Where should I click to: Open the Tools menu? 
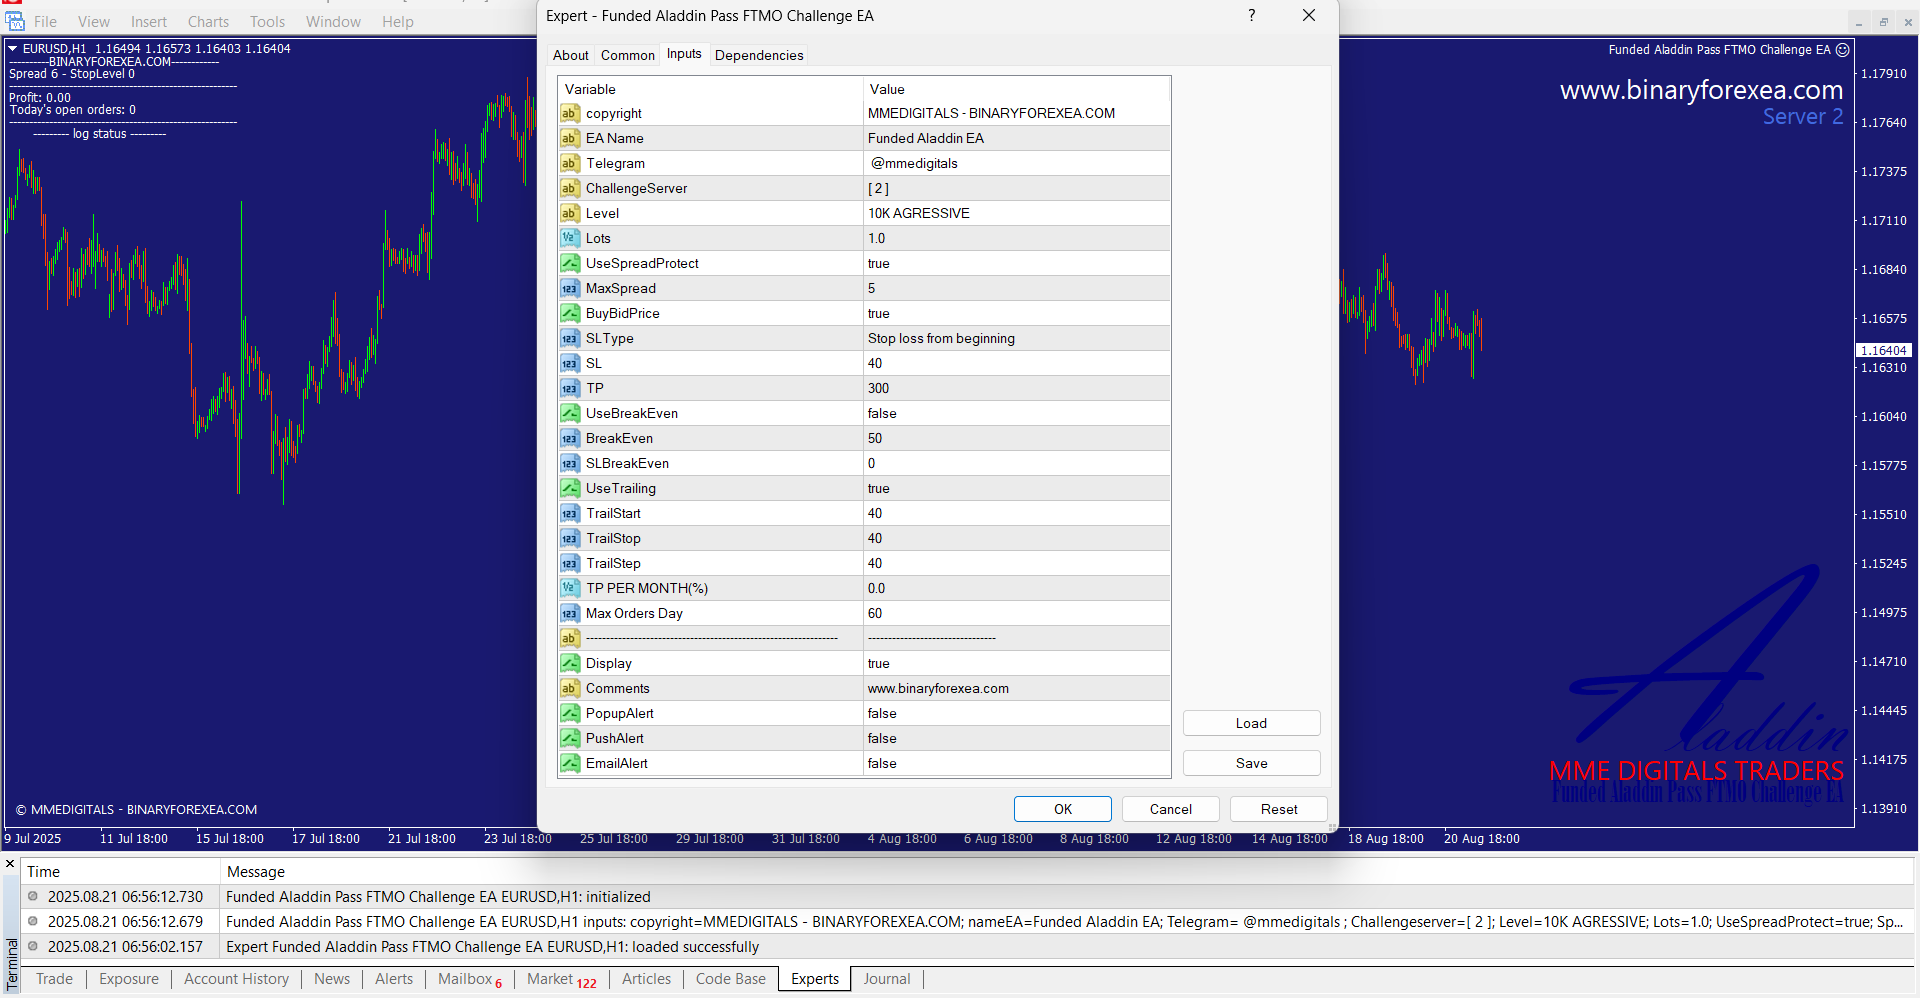(267, 22)
